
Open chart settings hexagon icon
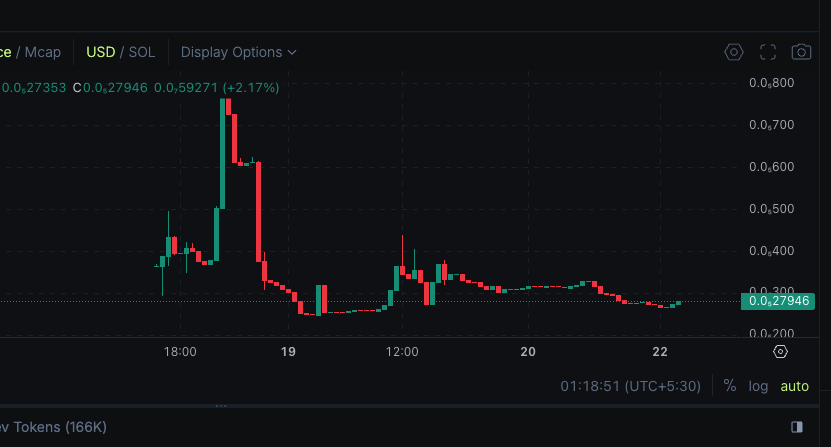733,52
